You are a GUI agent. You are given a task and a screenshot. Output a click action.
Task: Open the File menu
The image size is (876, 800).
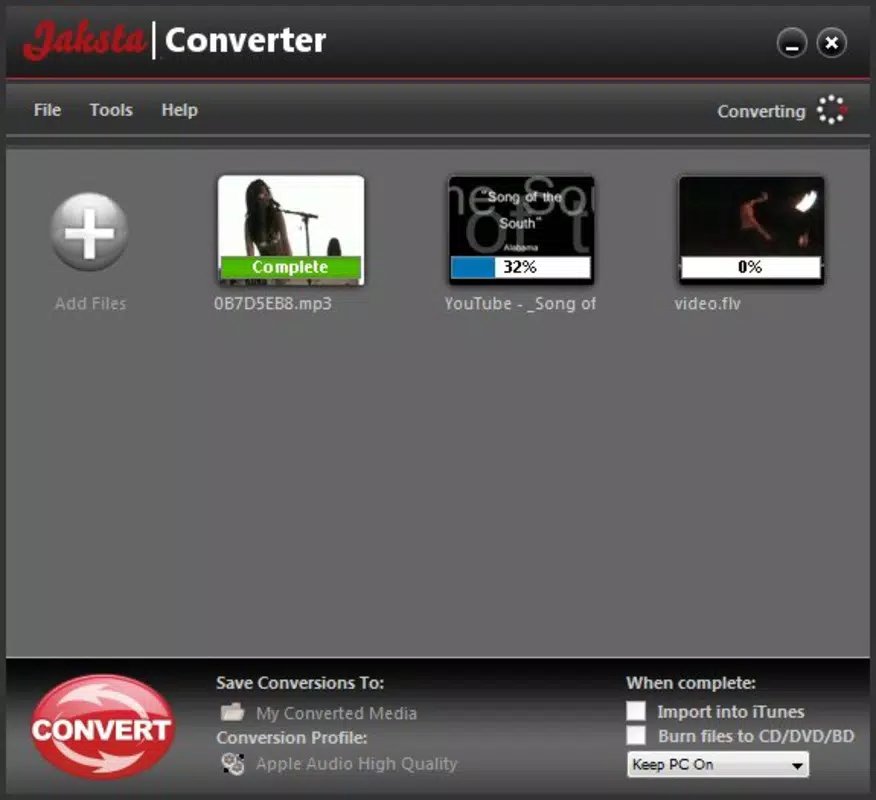(x=47, y=110)
